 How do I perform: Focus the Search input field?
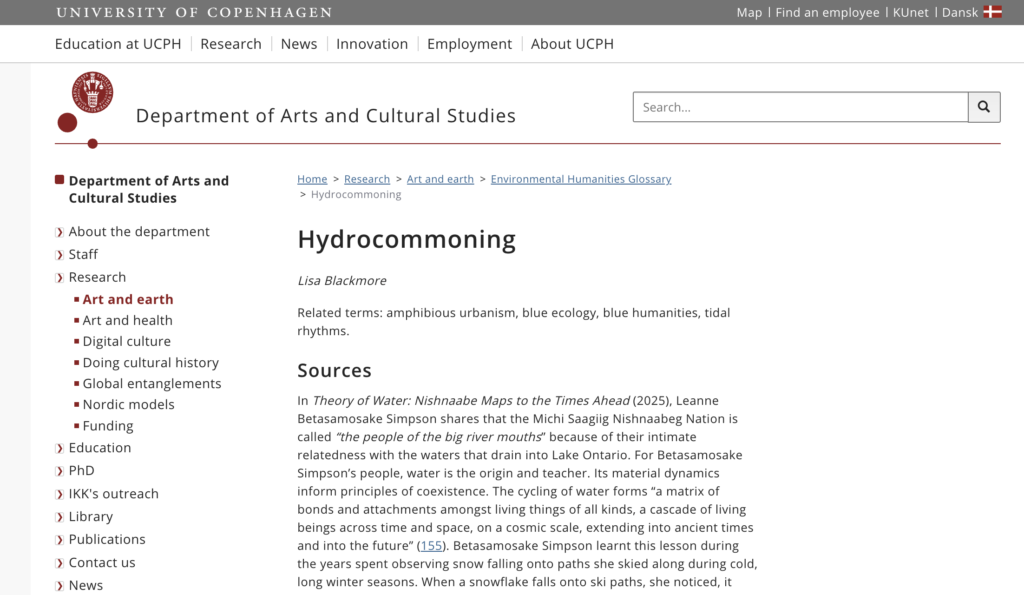coord(800,107)
